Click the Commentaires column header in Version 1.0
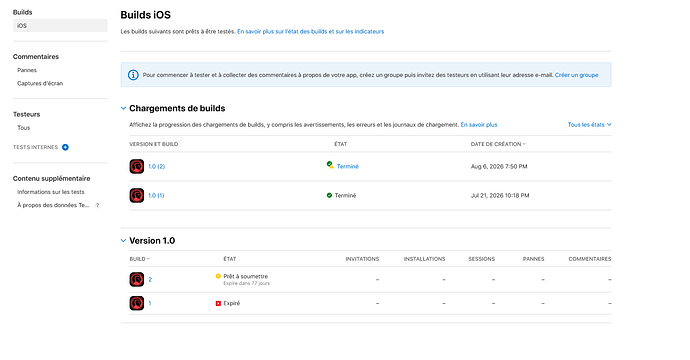The width and height of the screenshot is (690, 360). 590,259
